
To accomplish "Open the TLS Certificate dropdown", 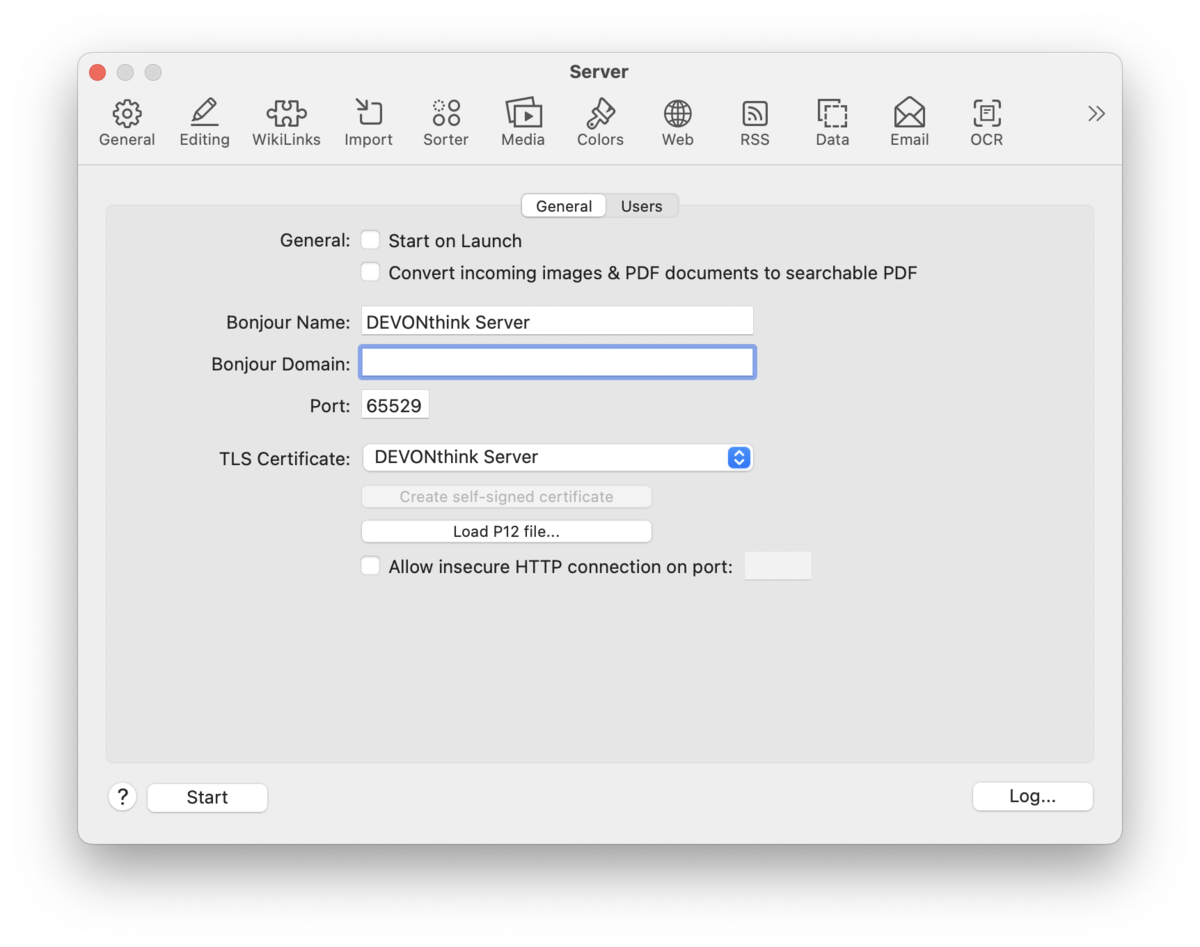I will click(557, 457).
